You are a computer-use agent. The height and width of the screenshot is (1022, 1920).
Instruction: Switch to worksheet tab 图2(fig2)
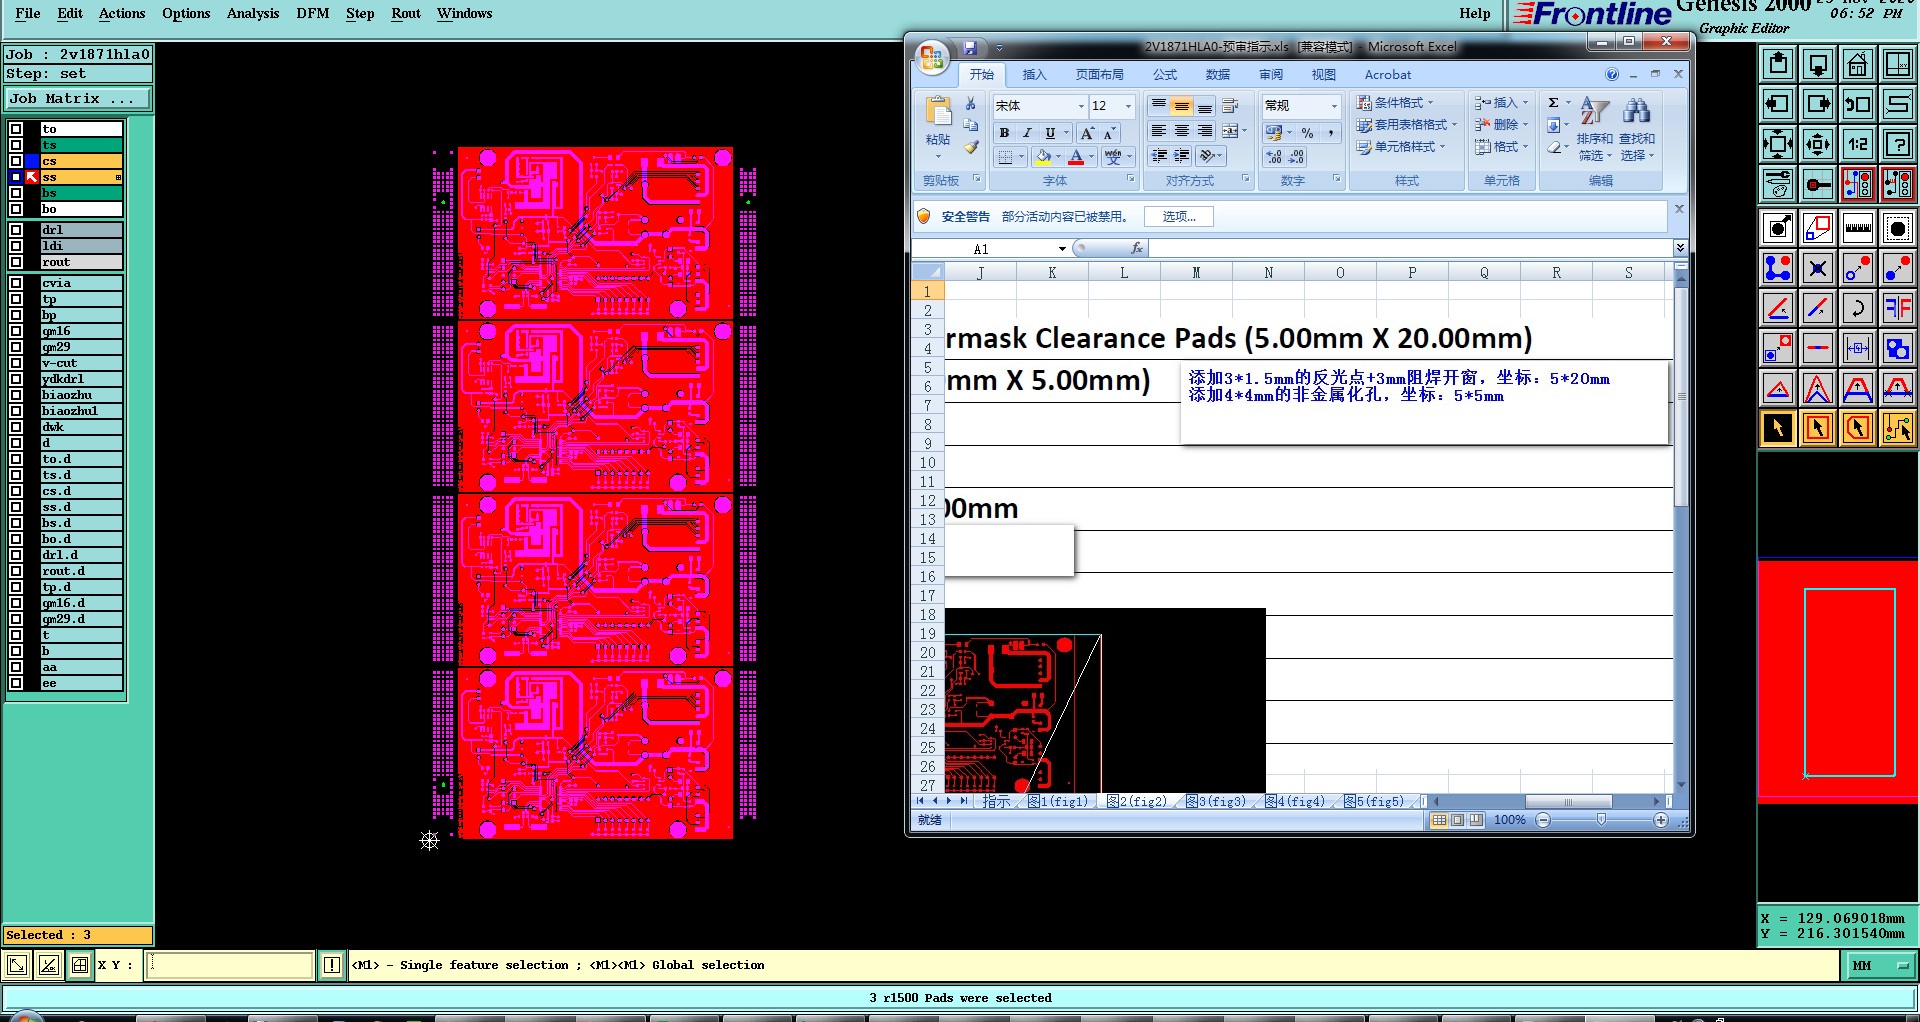tap(1137, 801)
